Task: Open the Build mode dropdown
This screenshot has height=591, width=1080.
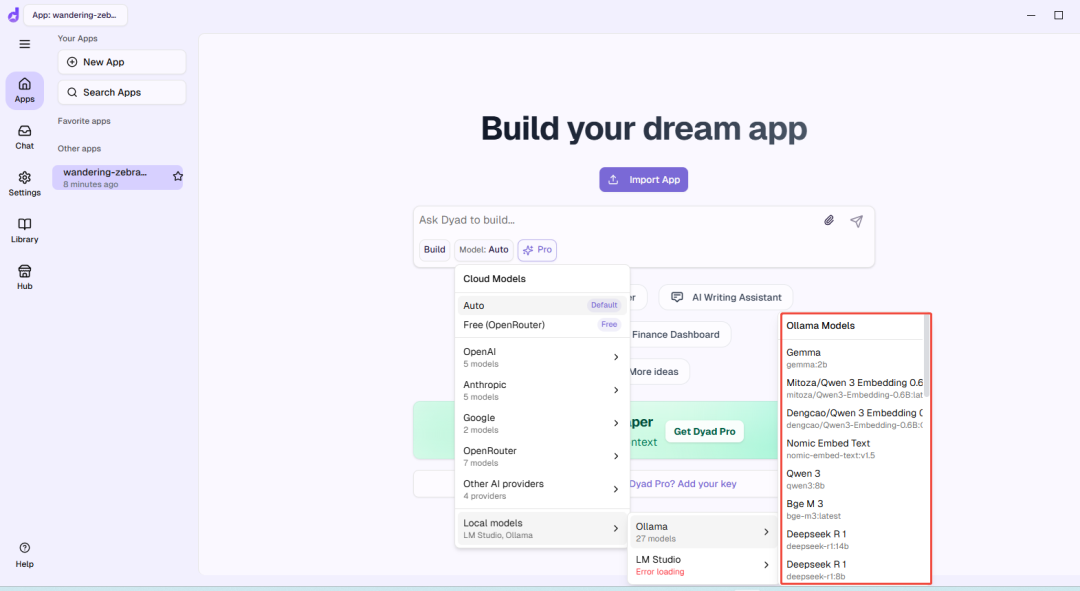Action: coord(435,249)
